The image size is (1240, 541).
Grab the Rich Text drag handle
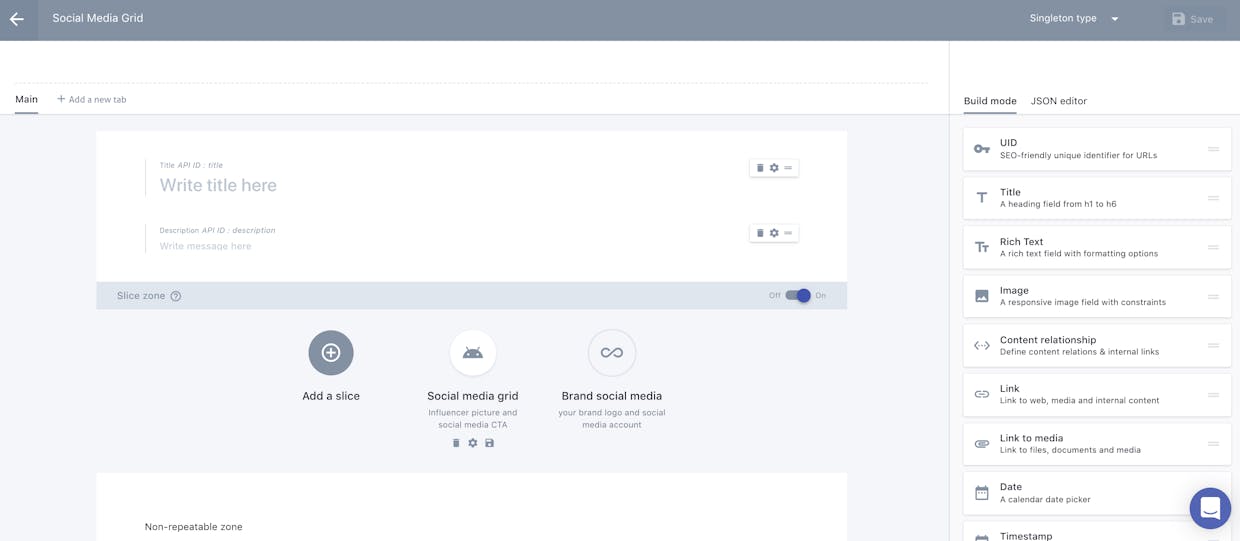1213,247
